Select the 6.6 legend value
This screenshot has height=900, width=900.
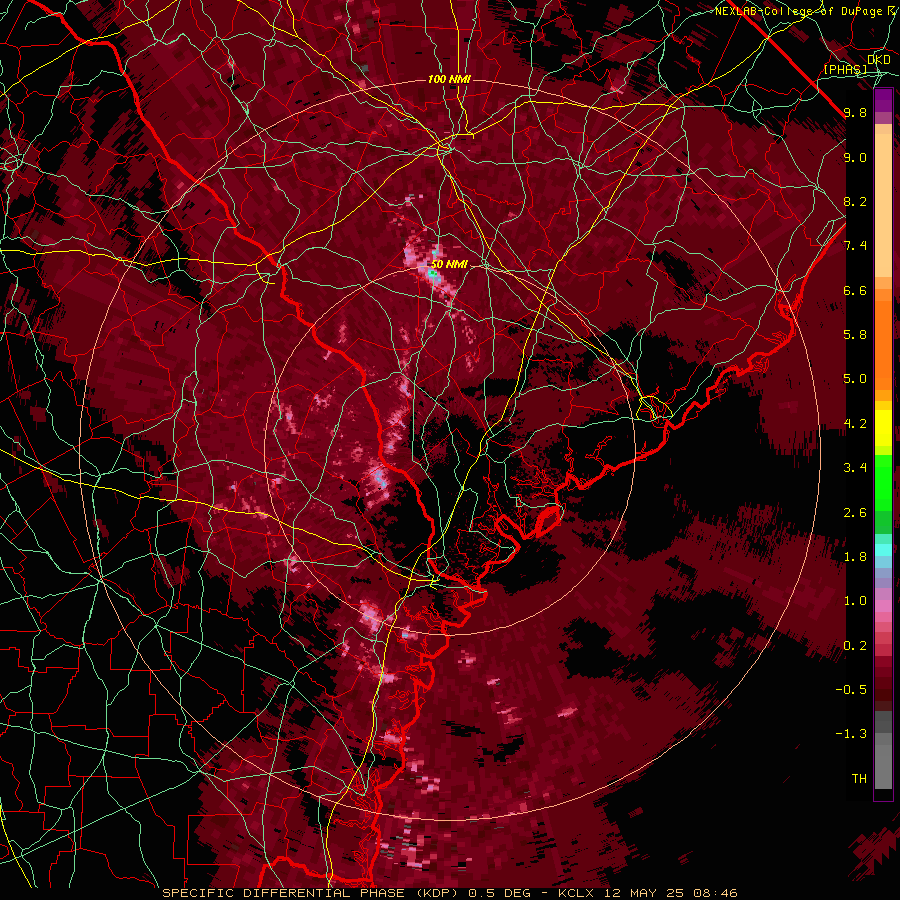click(855, 290)
